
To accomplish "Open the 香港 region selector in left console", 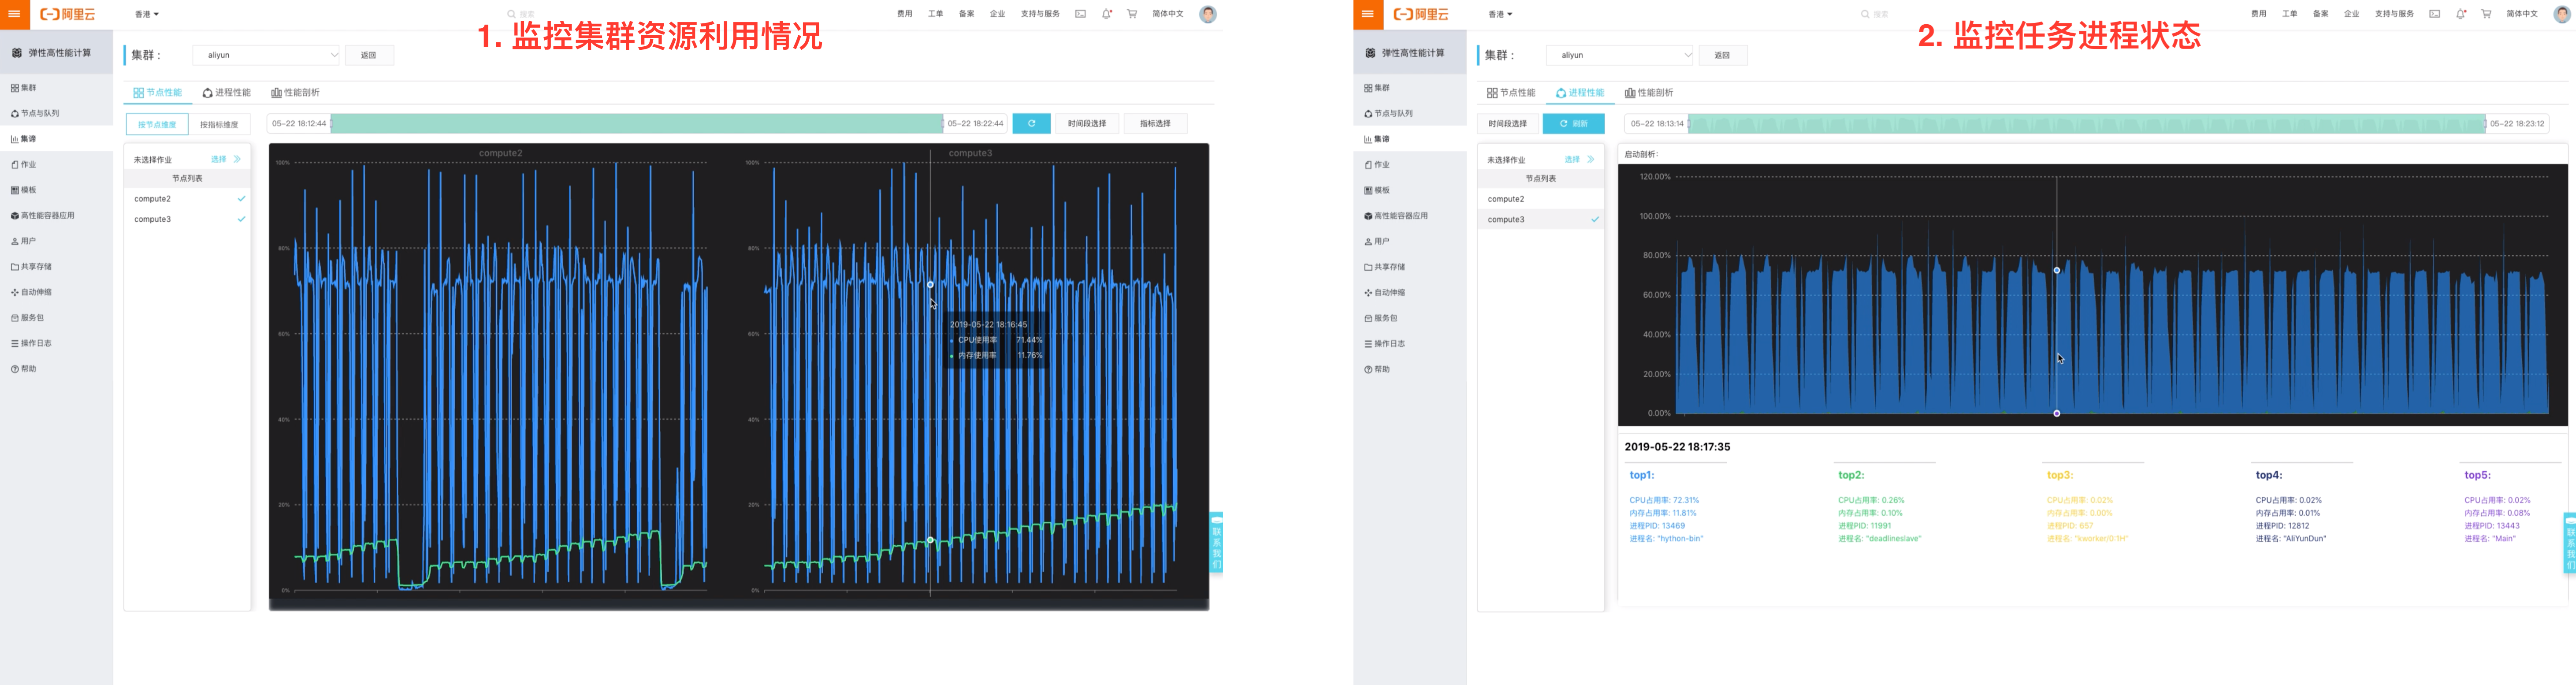I will pos(147,14).
